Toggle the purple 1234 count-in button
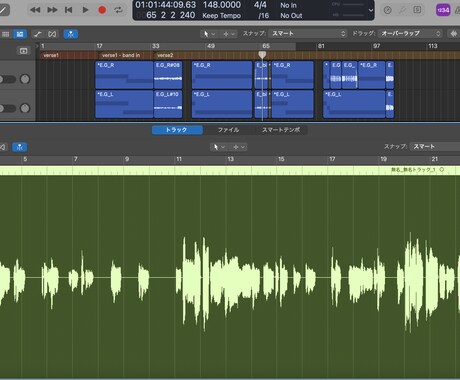This screenshot has width=460, height=380. click(443, 10)
